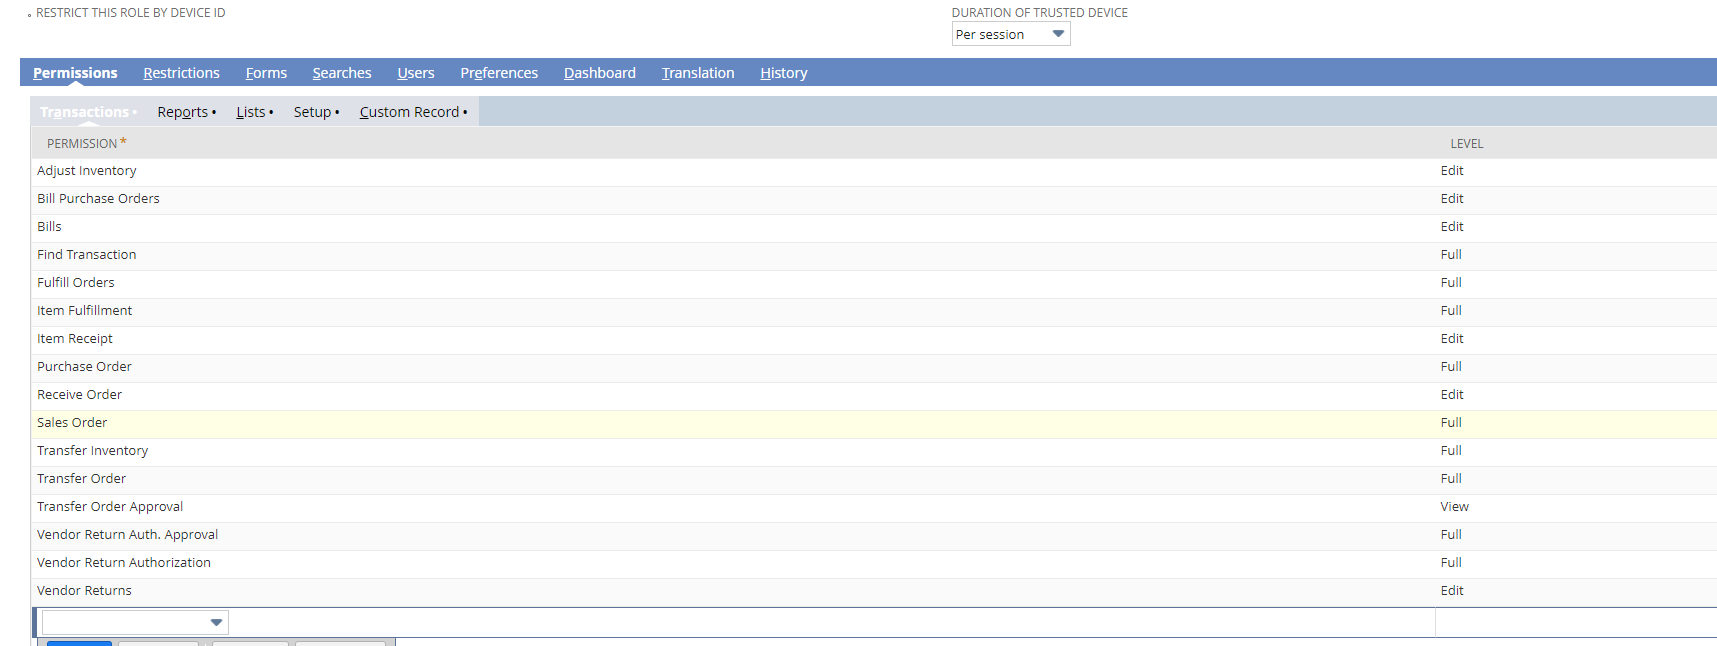Open the Translation tab
The image size is (1717, 646).
[698, 73]
